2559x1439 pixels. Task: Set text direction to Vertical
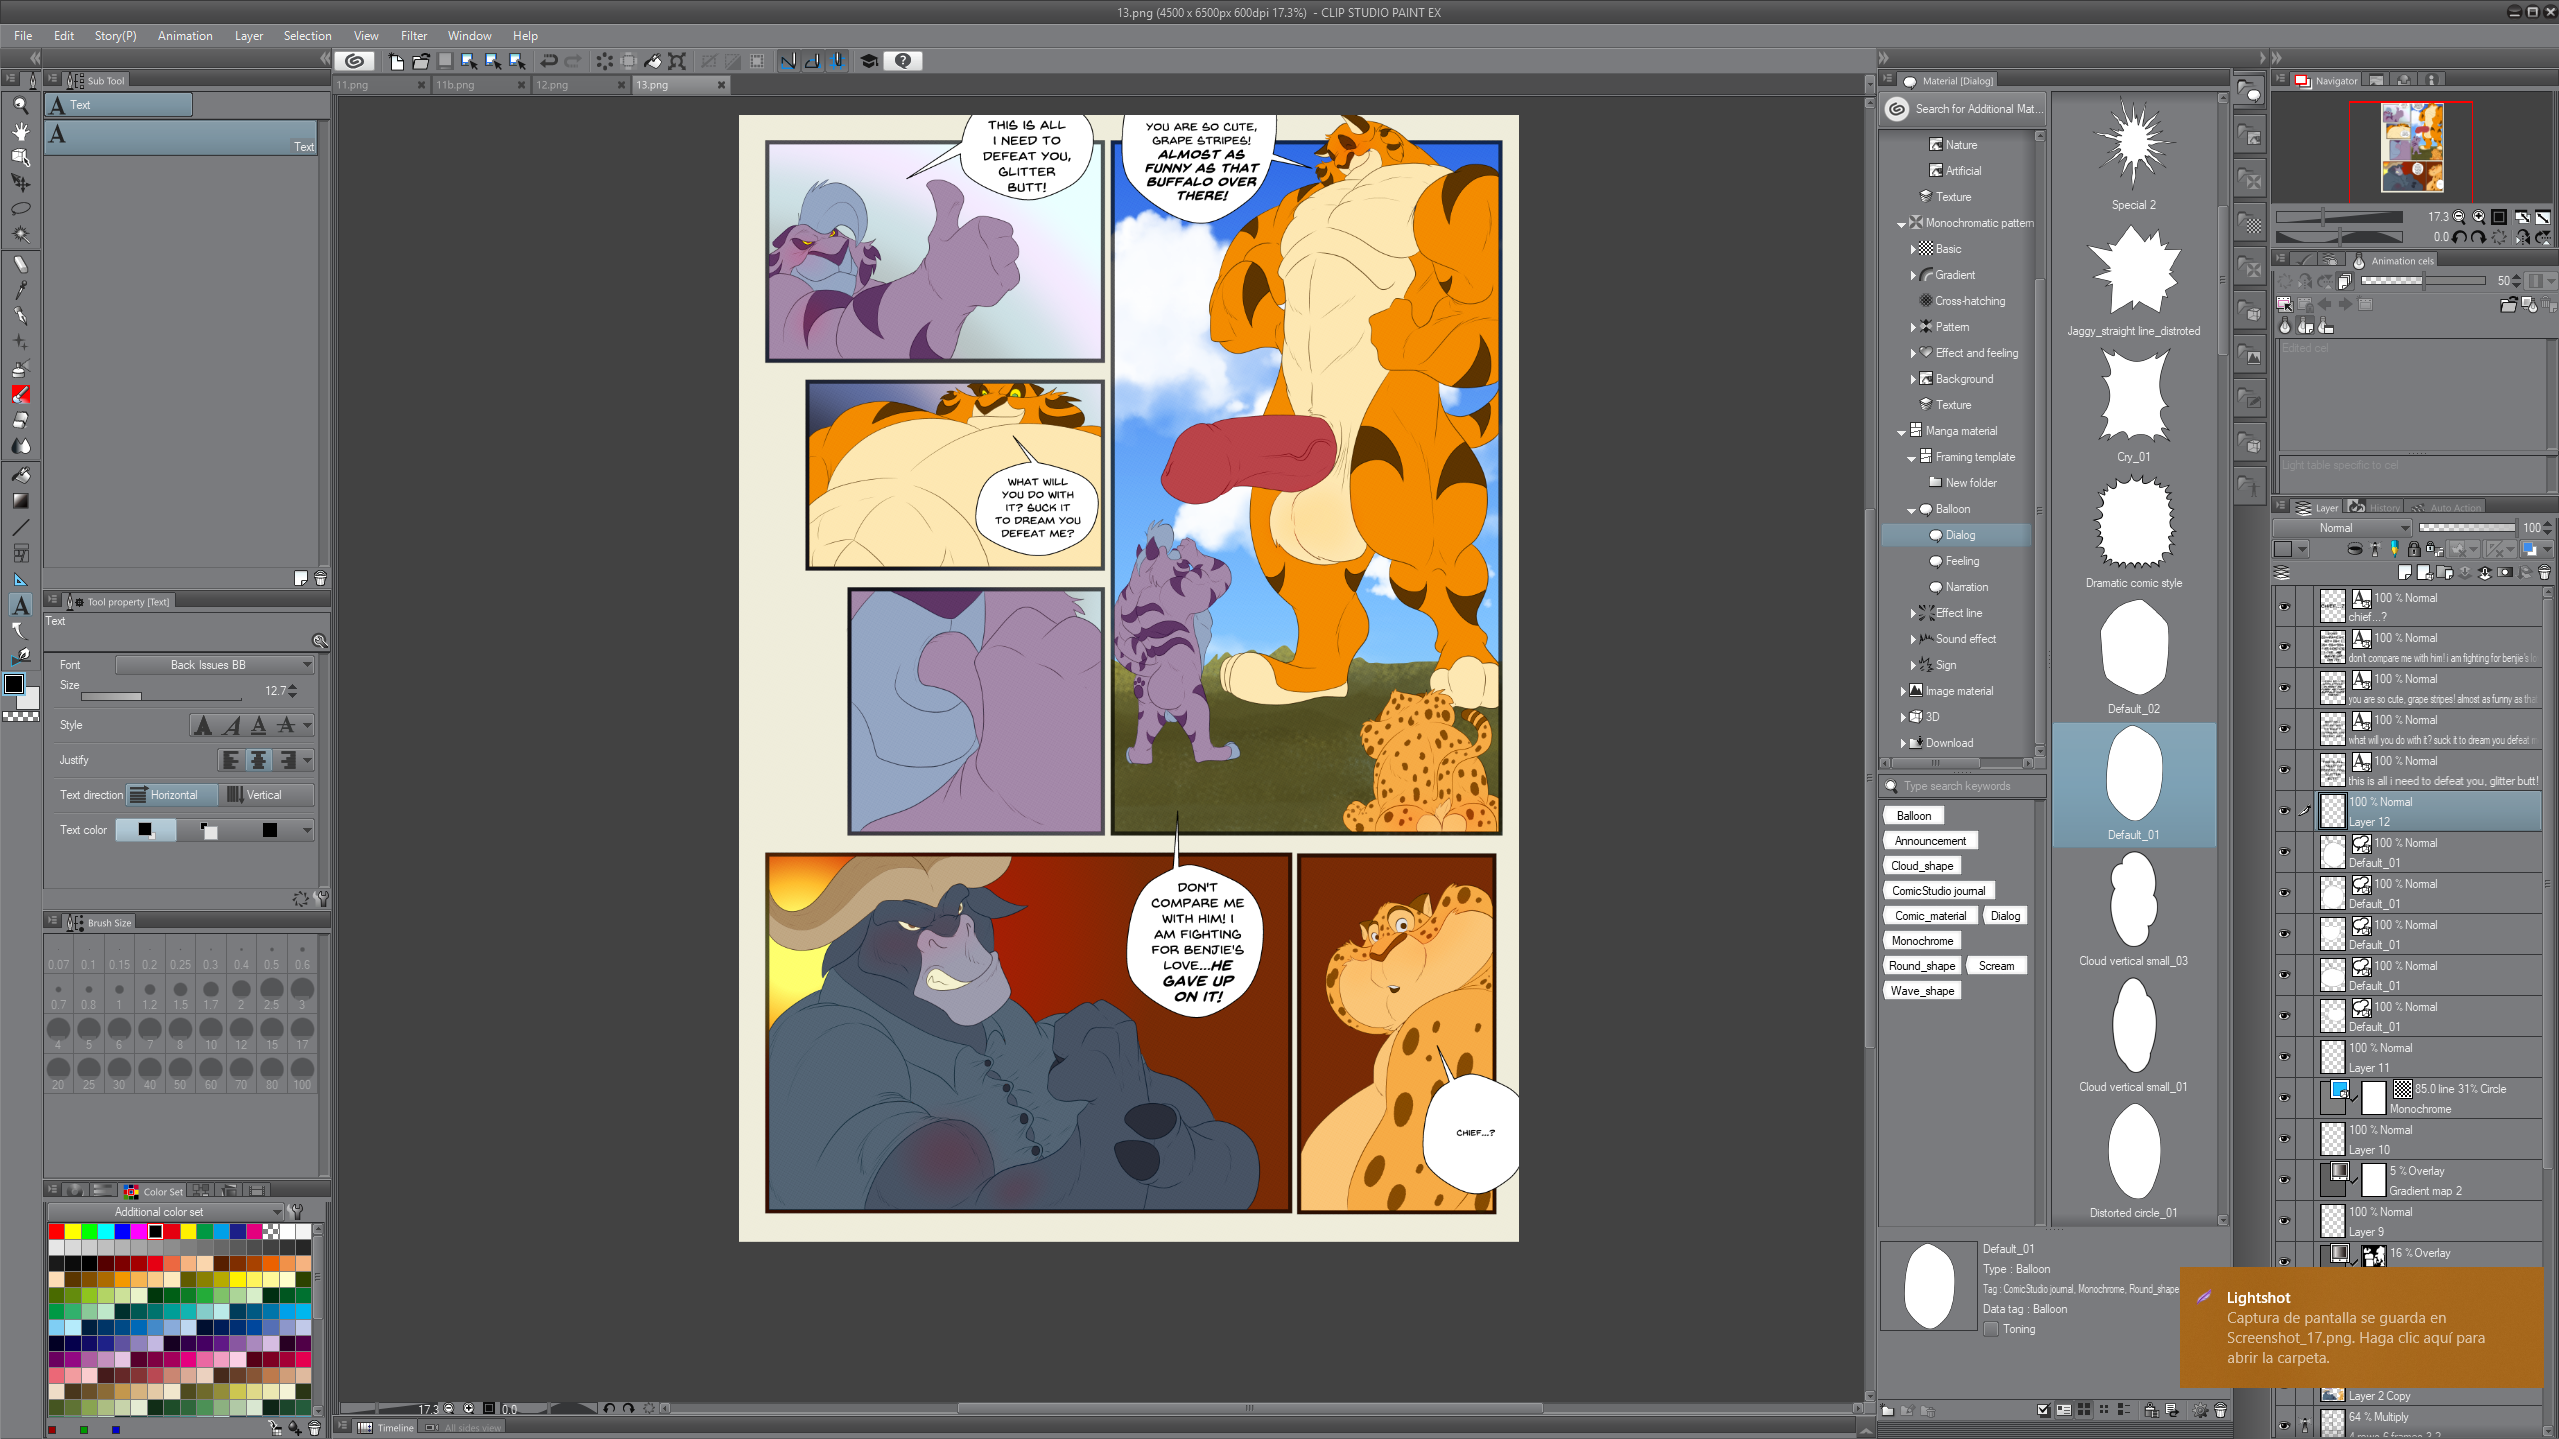coord(264,795)
